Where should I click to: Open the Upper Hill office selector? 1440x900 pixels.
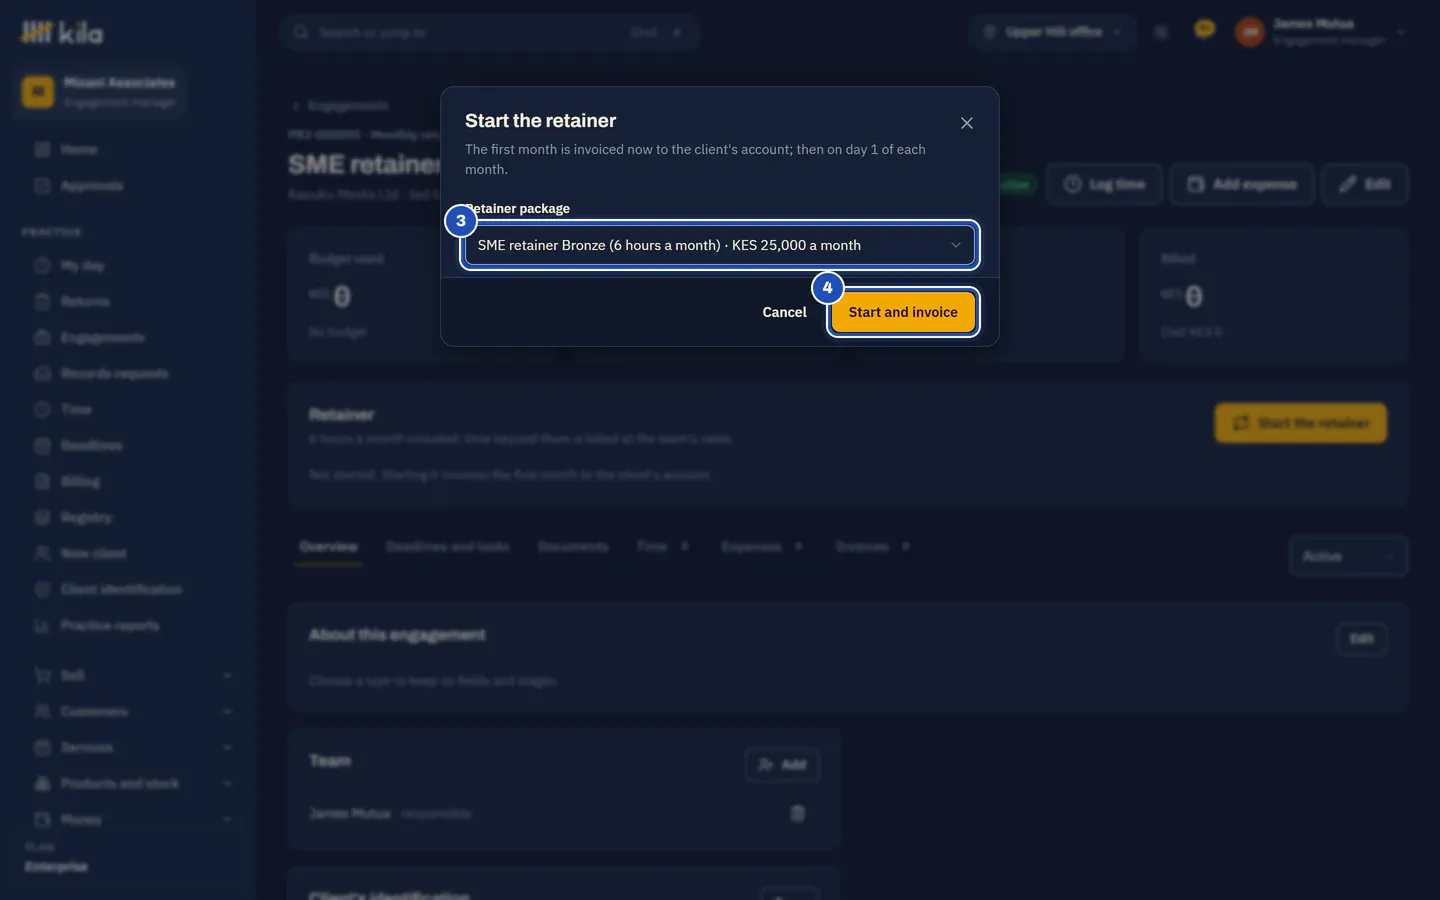coord(1052,32)
